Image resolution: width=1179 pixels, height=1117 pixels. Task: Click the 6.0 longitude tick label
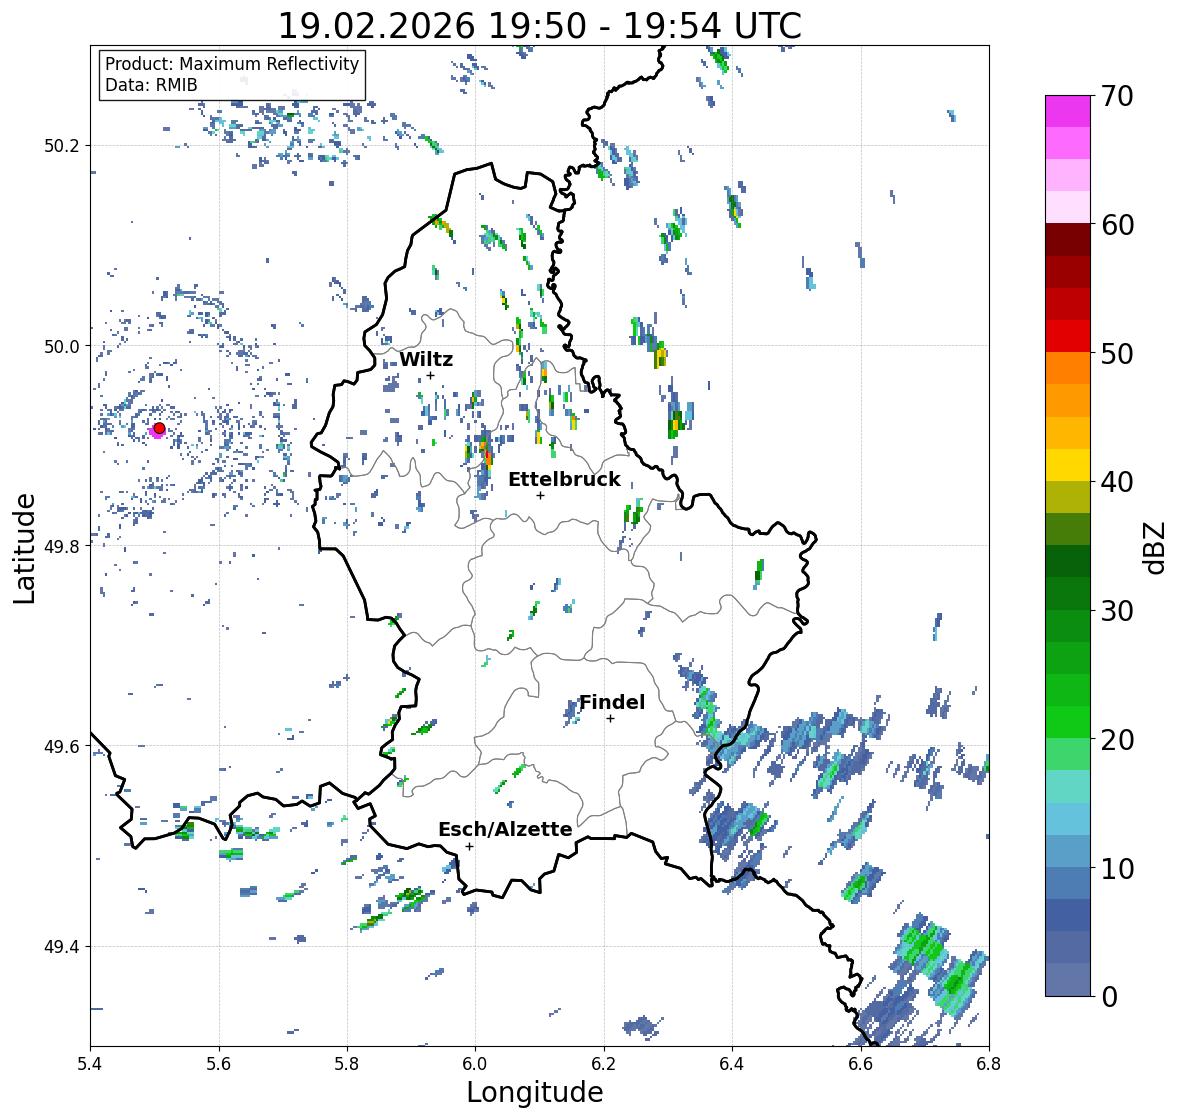[x=475, y=1063]
